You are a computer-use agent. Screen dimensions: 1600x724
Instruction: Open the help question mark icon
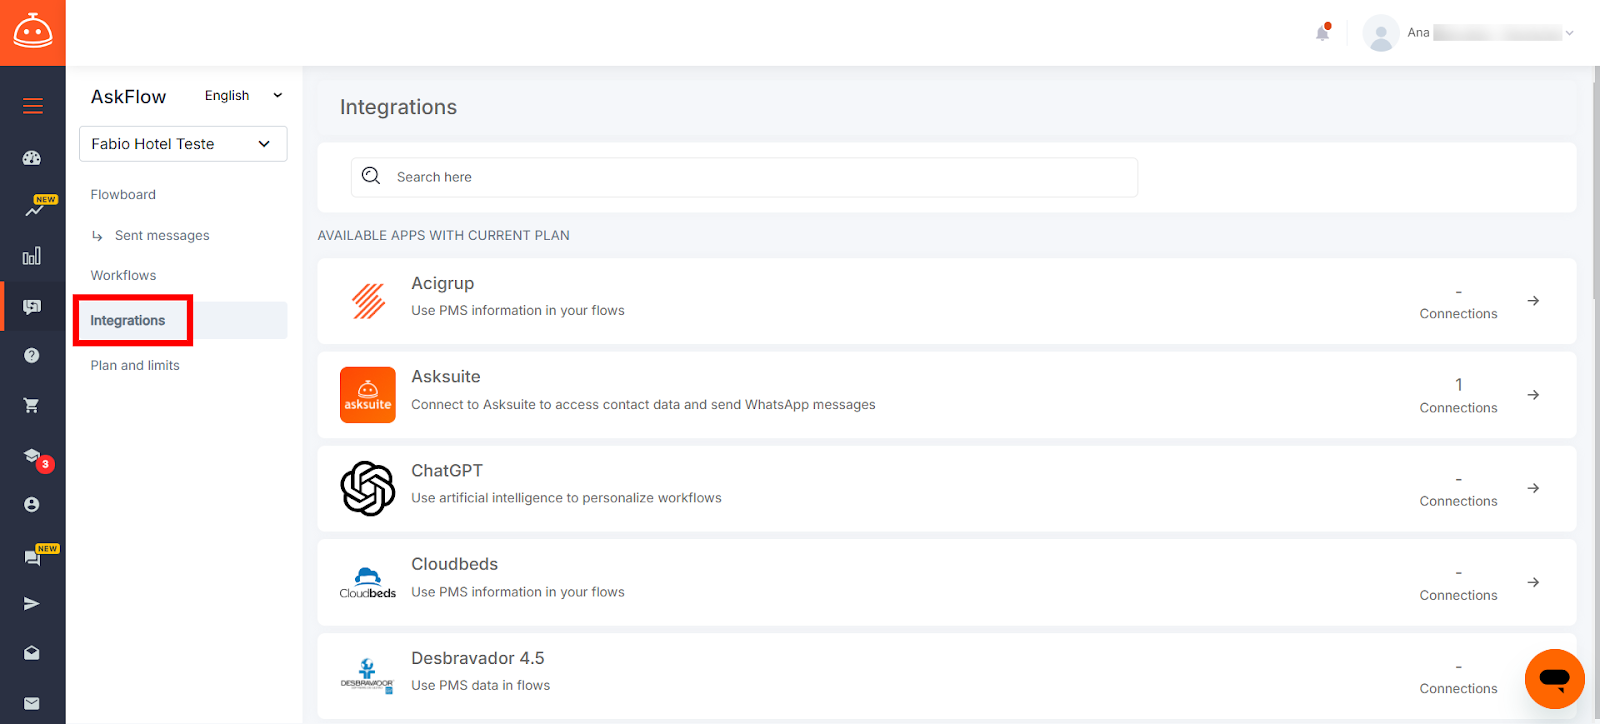pos(32,355)
